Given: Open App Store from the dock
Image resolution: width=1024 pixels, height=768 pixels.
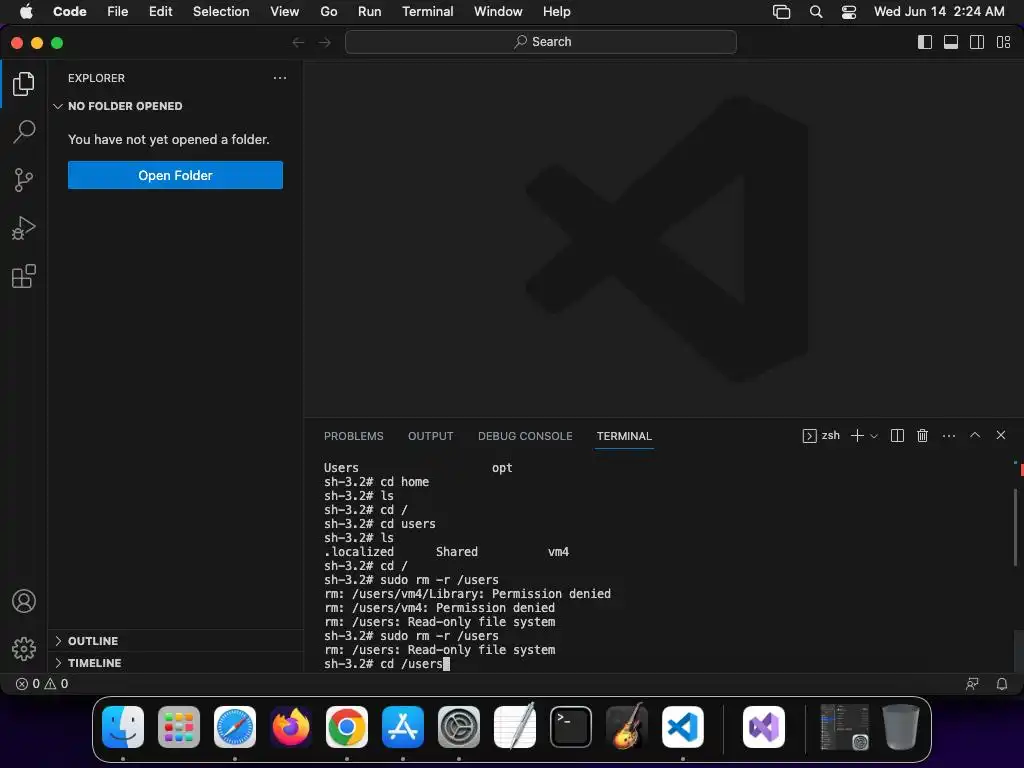Looking at the screenshot, I should 403,727.
